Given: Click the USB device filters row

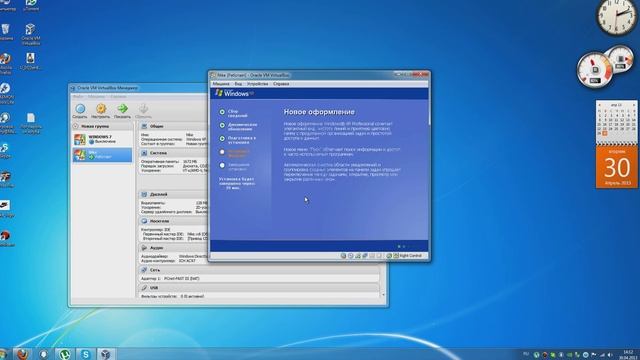Looking at the screenshot, I should coord(259,296).
